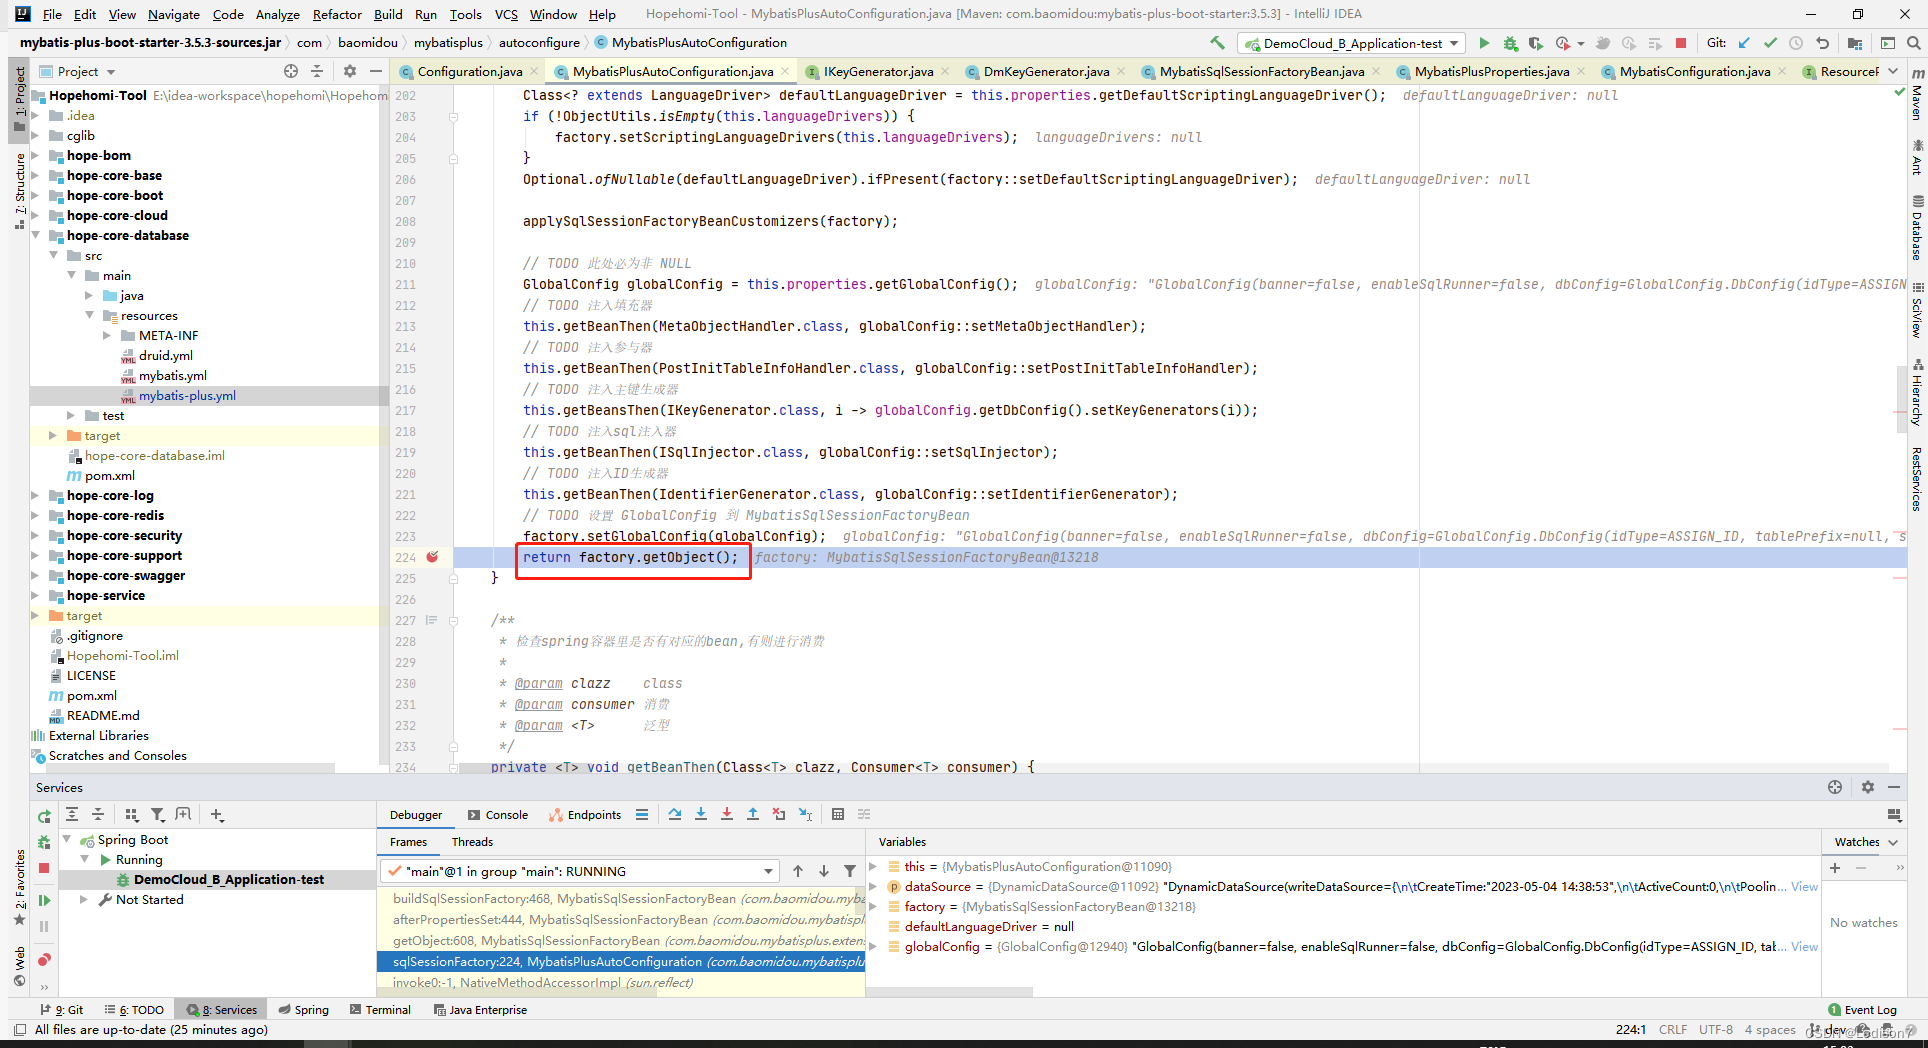Toggle the RestServices tool window button

point(1917,478)
